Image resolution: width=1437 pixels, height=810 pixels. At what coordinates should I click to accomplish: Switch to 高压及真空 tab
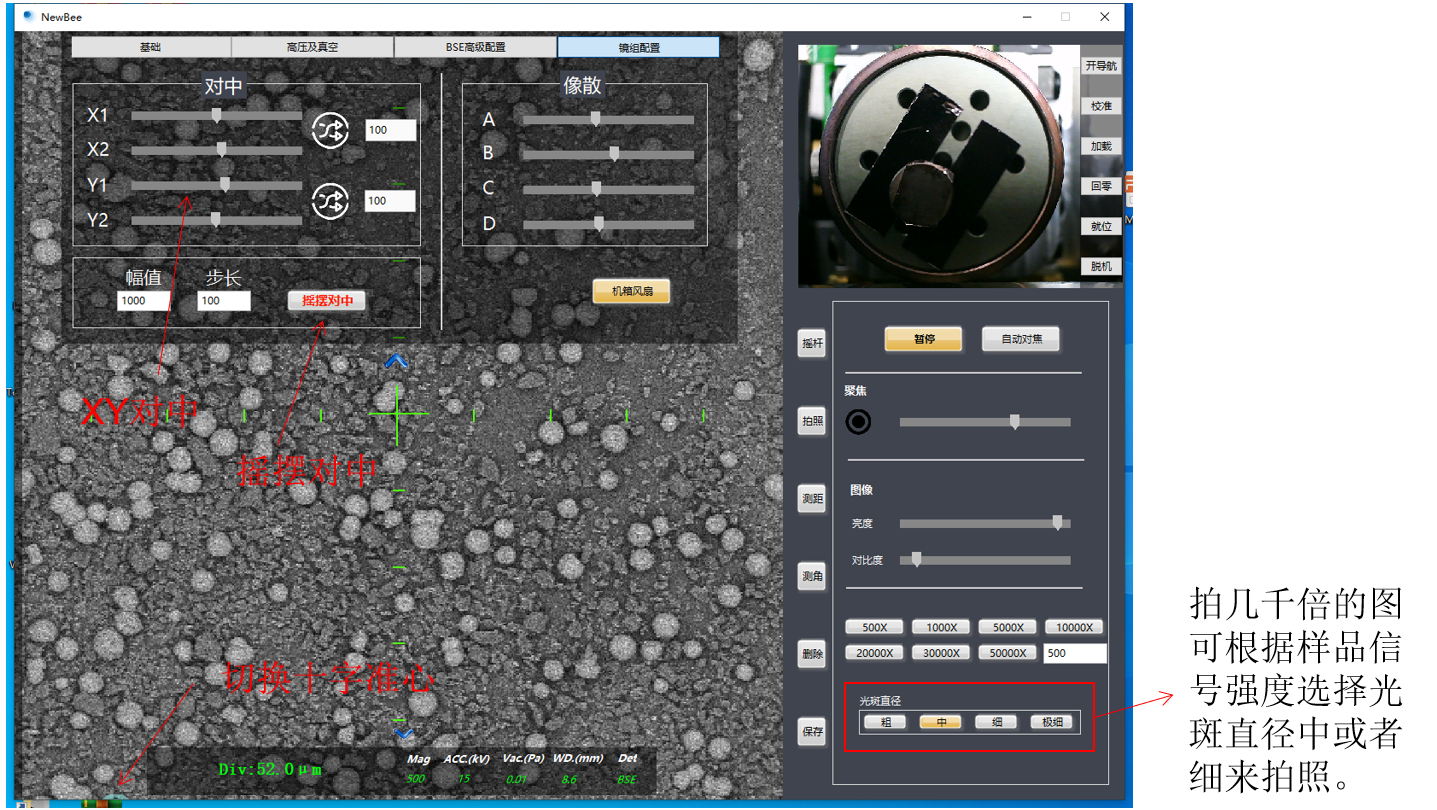312,47
